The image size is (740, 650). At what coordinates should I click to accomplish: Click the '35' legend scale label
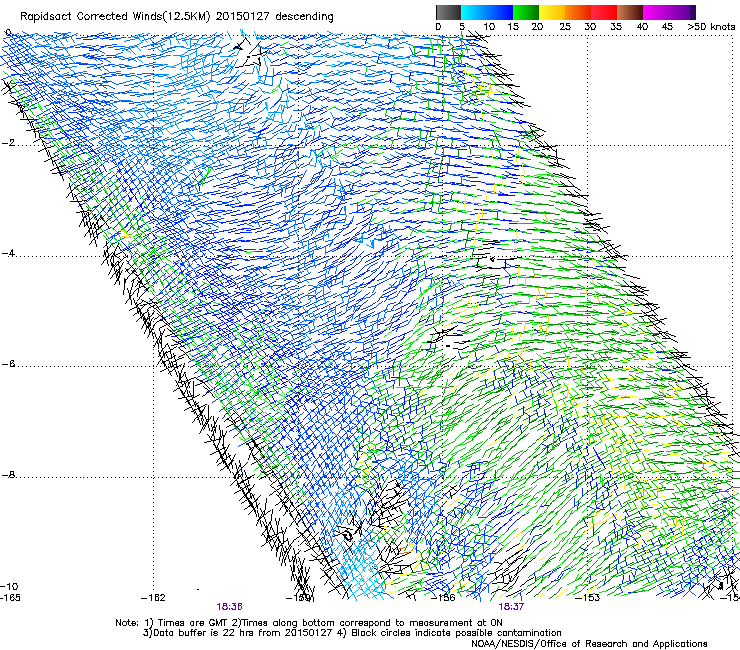[616, 27]
